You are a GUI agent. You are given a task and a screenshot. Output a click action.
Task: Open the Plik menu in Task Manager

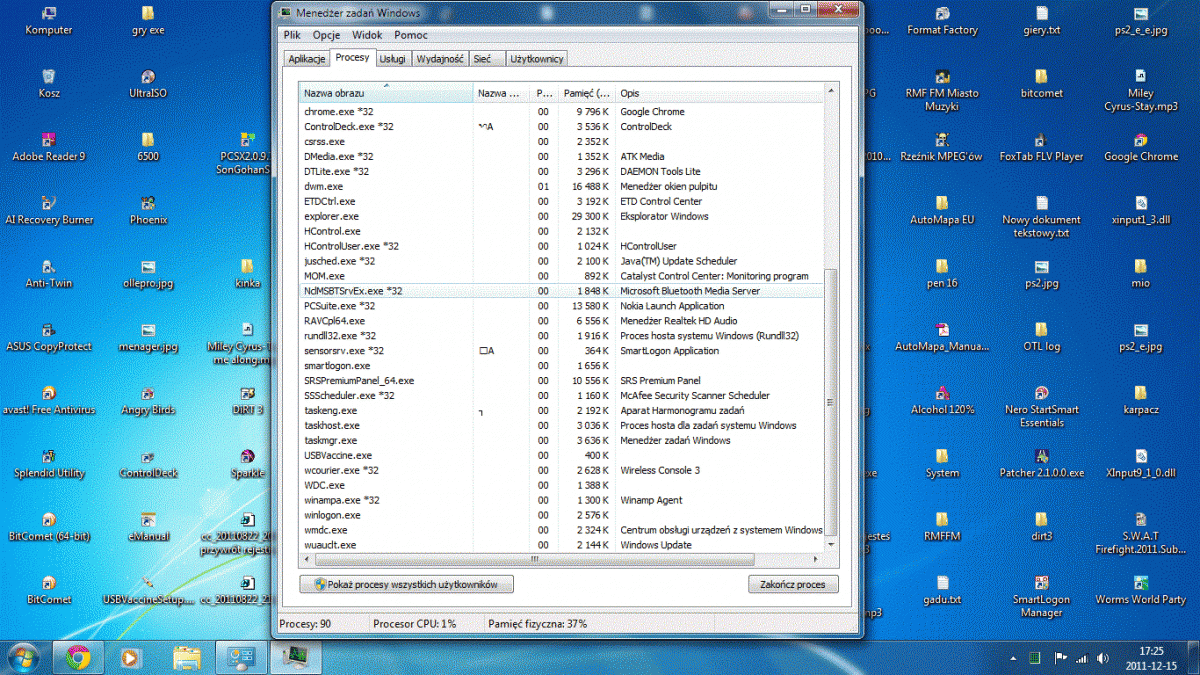coord(292,35)
